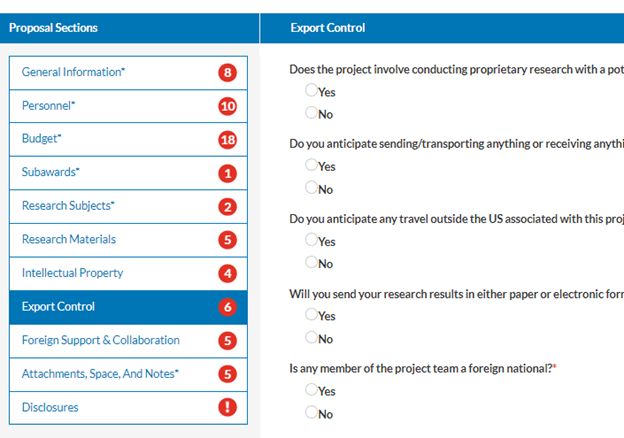The image size is (624, 438).
Task: Click the red 2 badge beside Research Subjects
Action: [x=228, y=207]
